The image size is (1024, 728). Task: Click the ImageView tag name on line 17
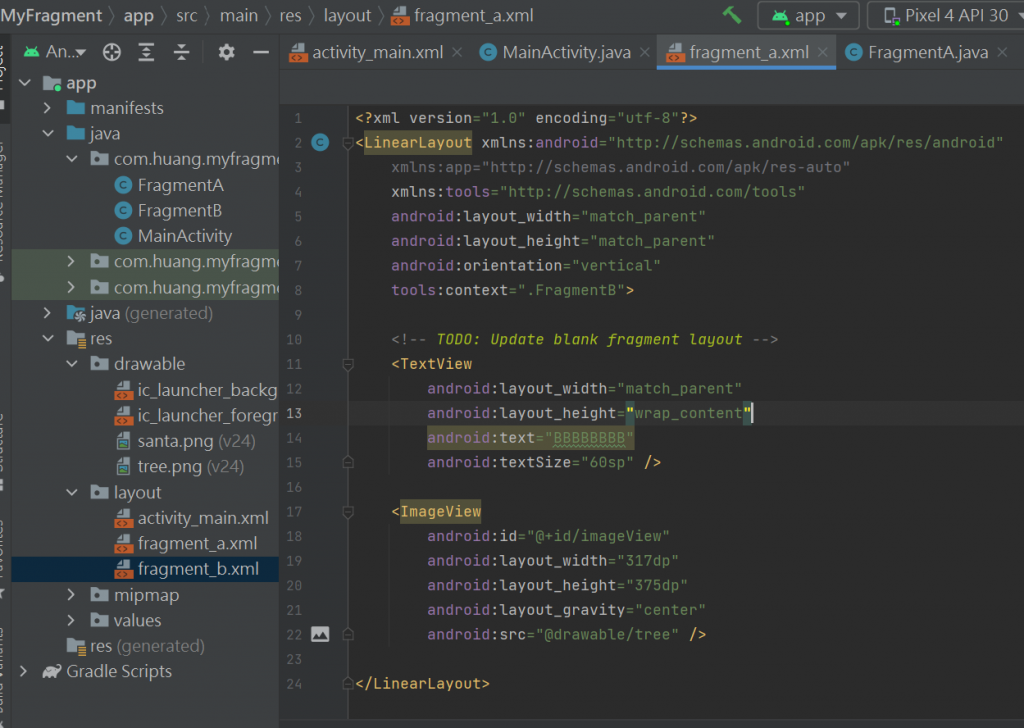440,511
